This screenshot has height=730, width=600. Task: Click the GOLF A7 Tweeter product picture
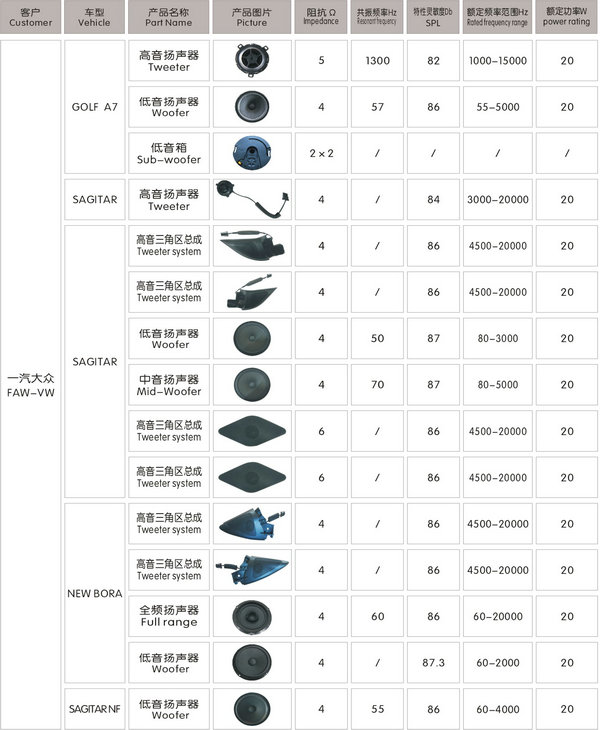pos(252,60)
